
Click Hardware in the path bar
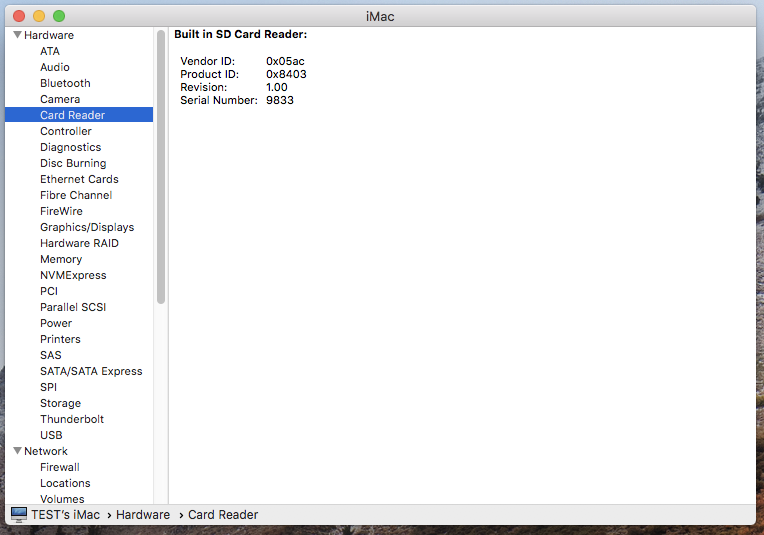(143, 515)
